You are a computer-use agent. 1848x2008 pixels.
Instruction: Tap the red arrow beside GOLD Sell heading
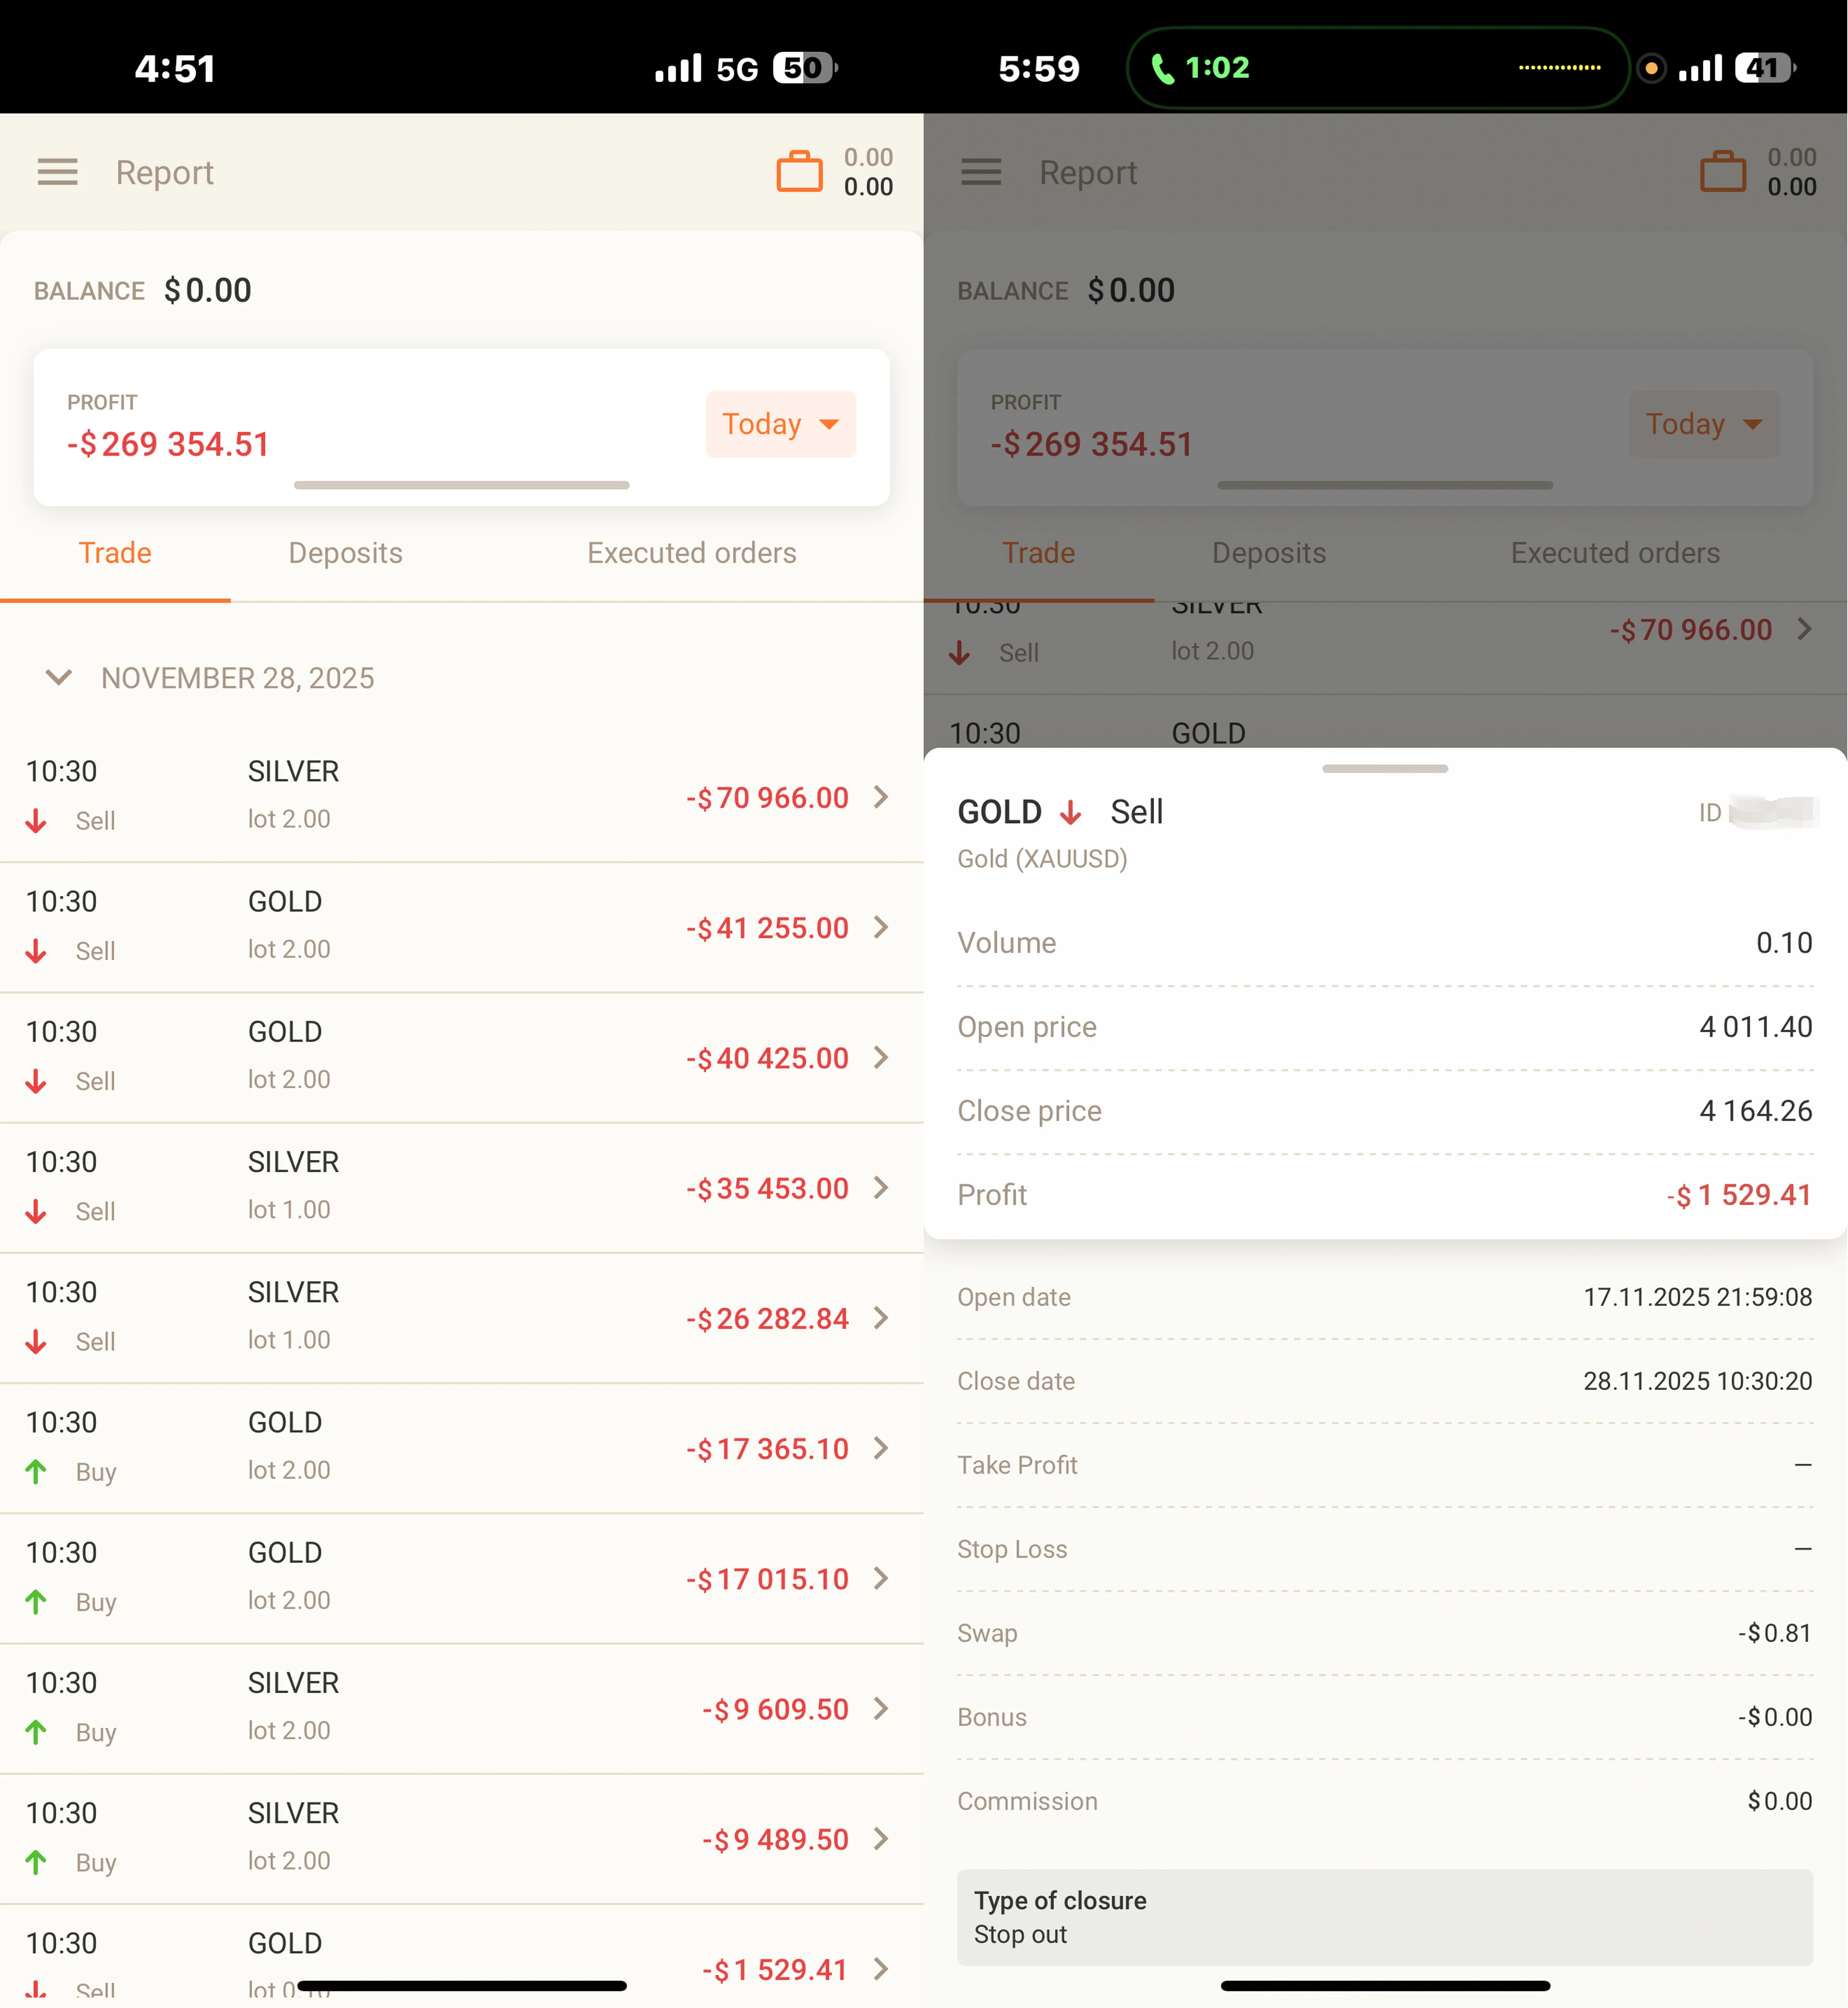point(1070,812)
